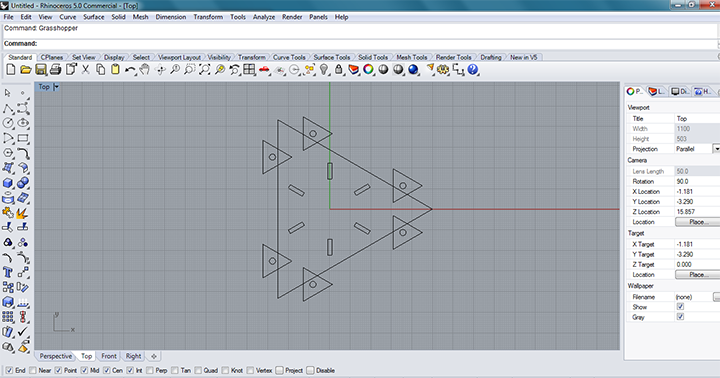Screen dimensions: 720x378
Task: Toggle the Mid osnap checkbox
Action: (84, 370)
